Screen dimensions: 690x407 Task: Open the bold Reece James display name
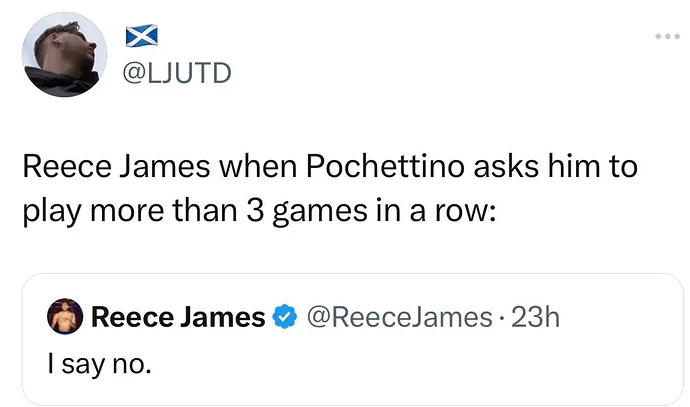pos(178,317)
